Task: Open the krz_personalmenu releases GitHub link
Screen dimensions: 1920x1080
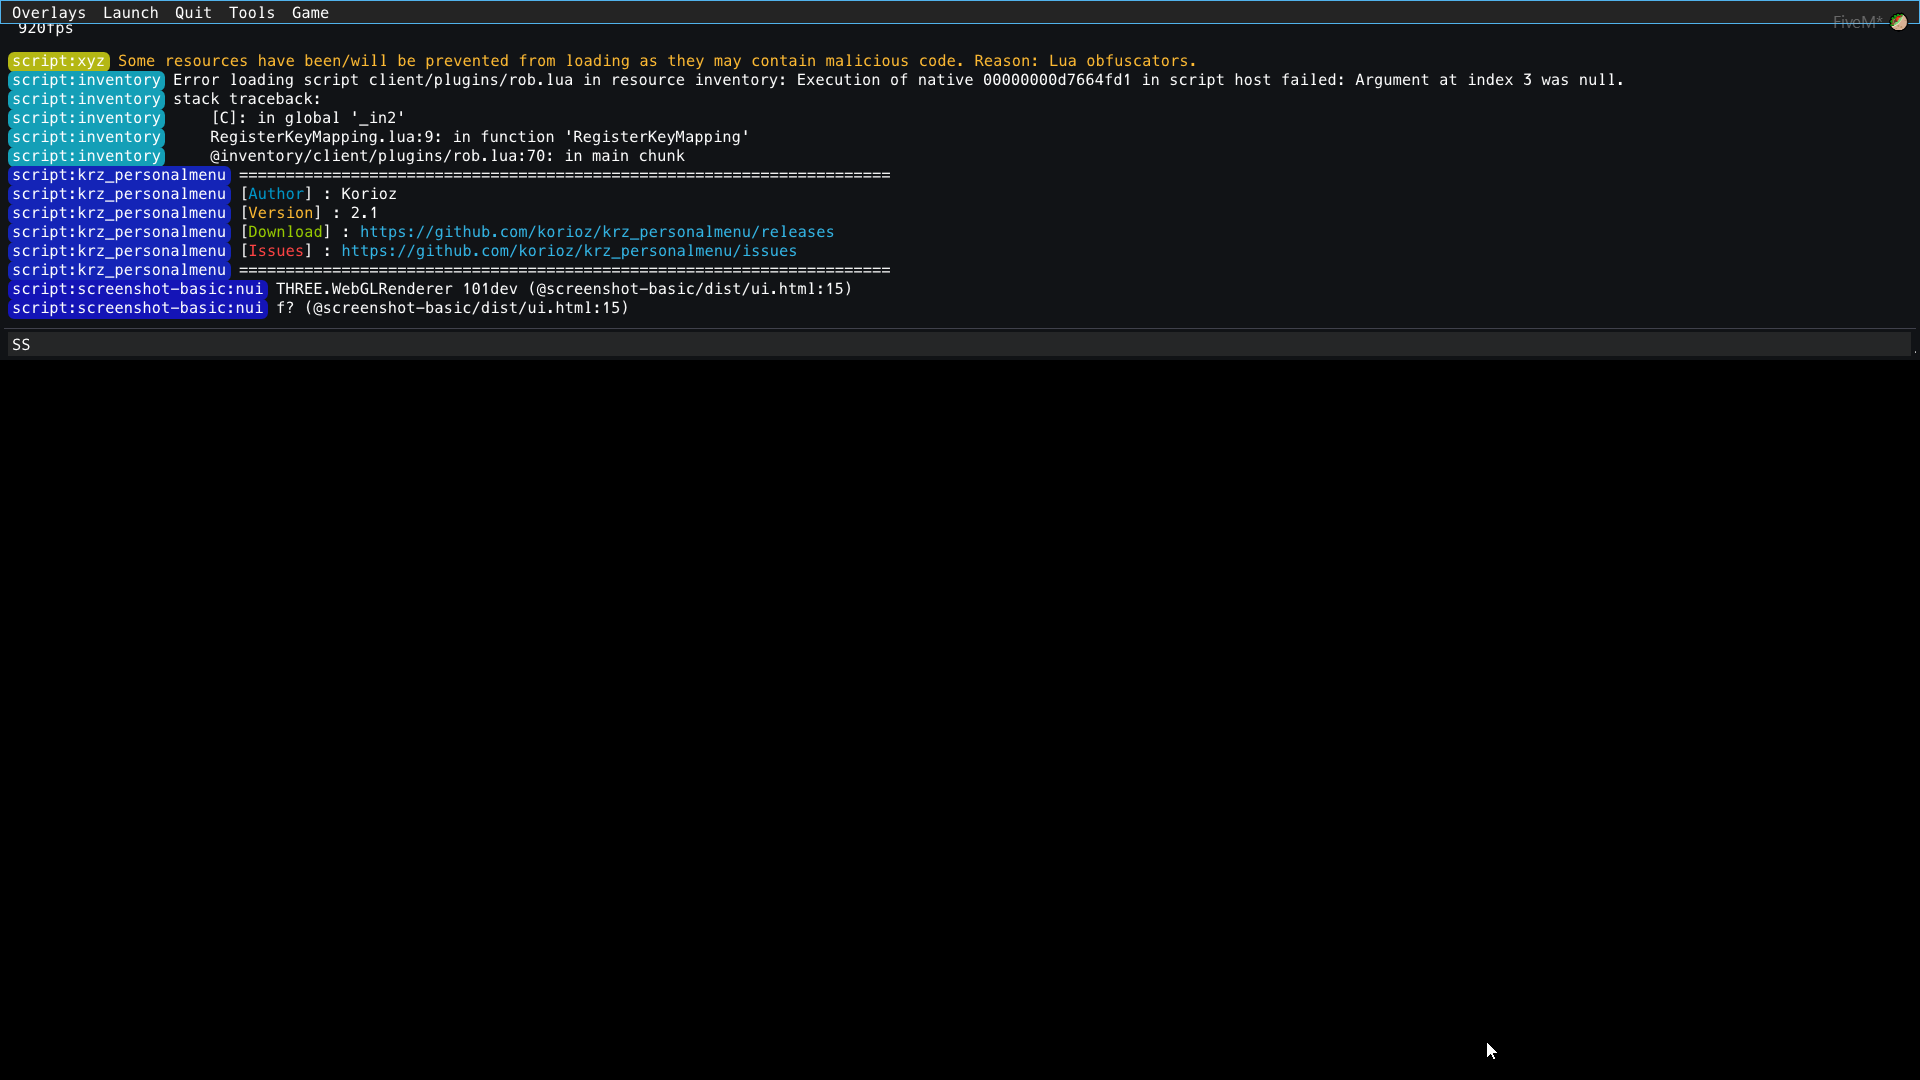Action: 597,232
